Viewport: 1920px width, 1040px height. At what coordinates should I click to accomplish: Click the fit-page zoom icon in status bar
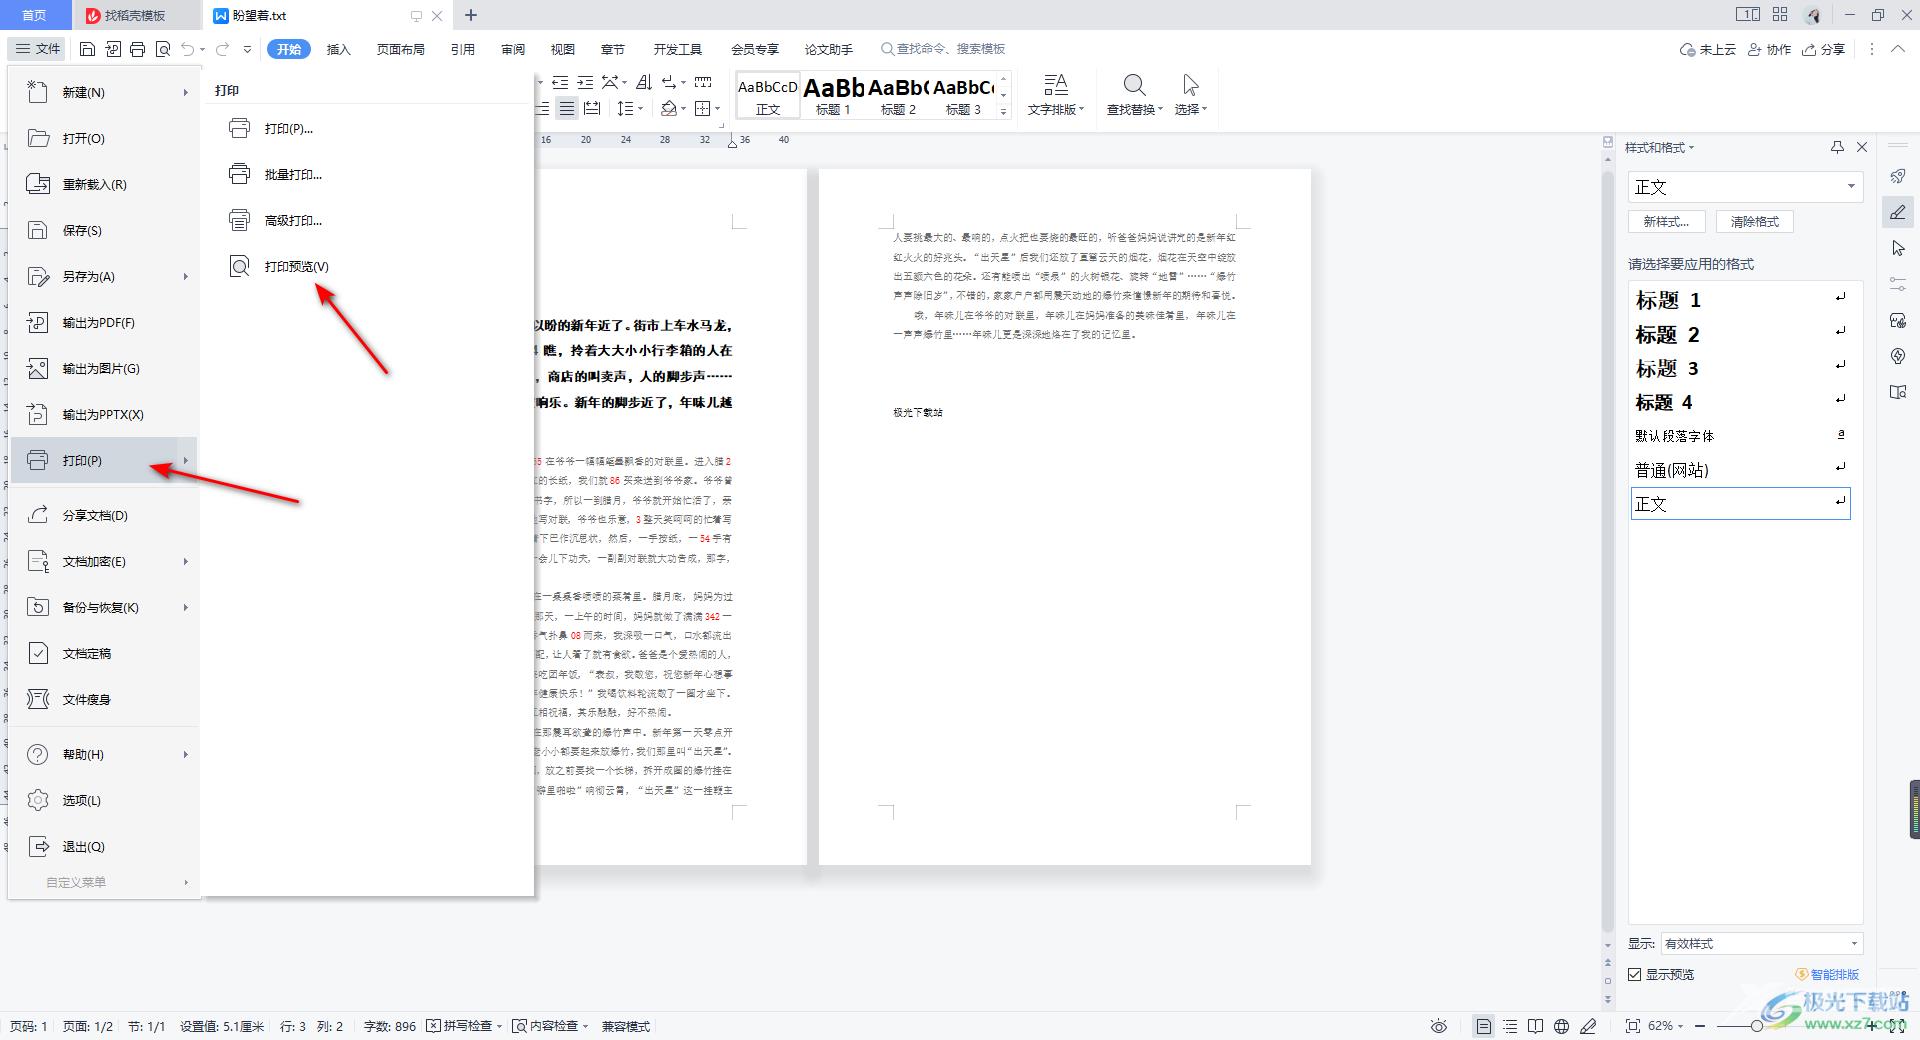pyautogui.click(x=1633, y=1026)
